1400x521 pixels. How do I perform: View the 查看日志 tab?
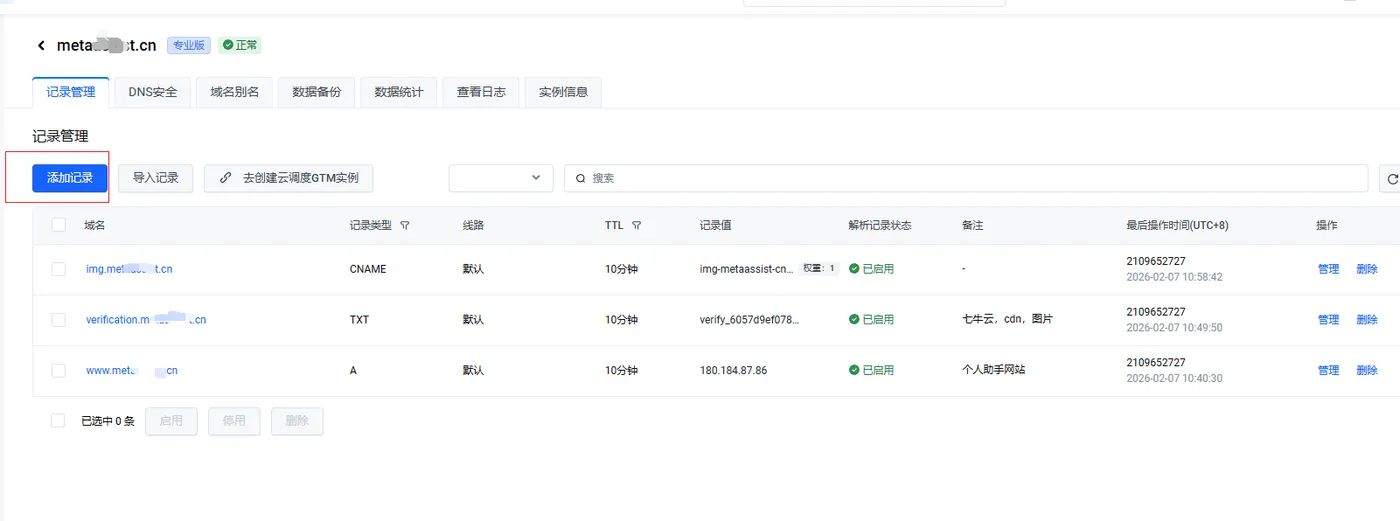click(481, 92)
